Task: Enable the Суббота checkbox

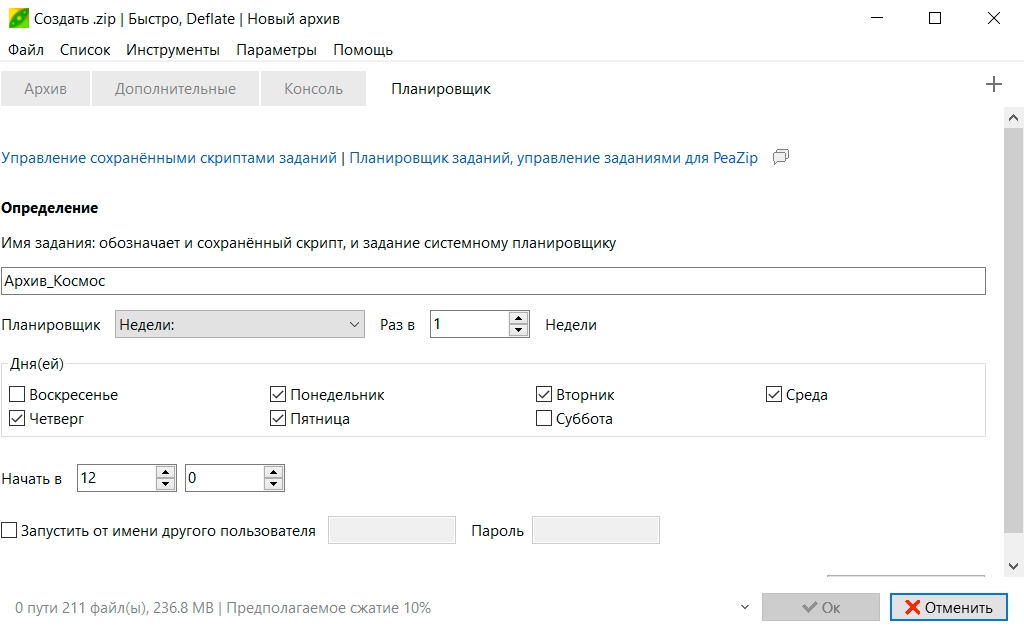Action: pos(543,418)
